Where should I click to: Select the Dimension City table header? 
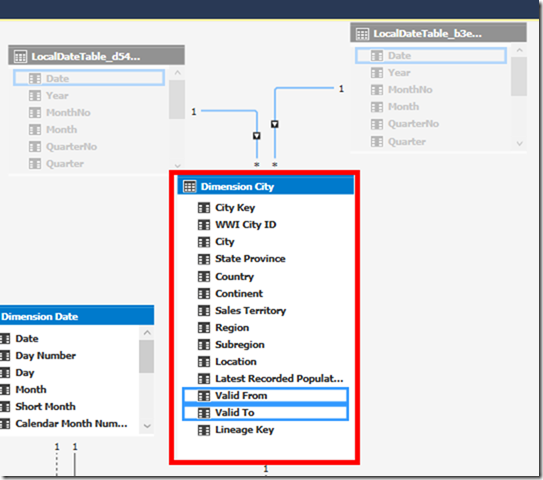[266, 186]
